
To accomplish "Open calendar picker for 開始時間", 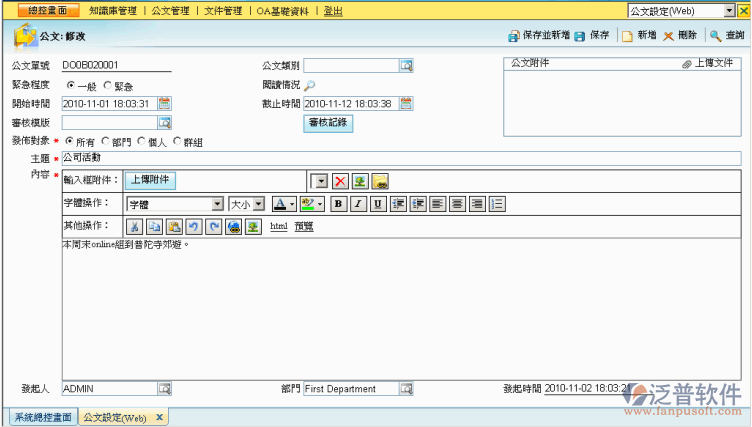I will 164,103.
